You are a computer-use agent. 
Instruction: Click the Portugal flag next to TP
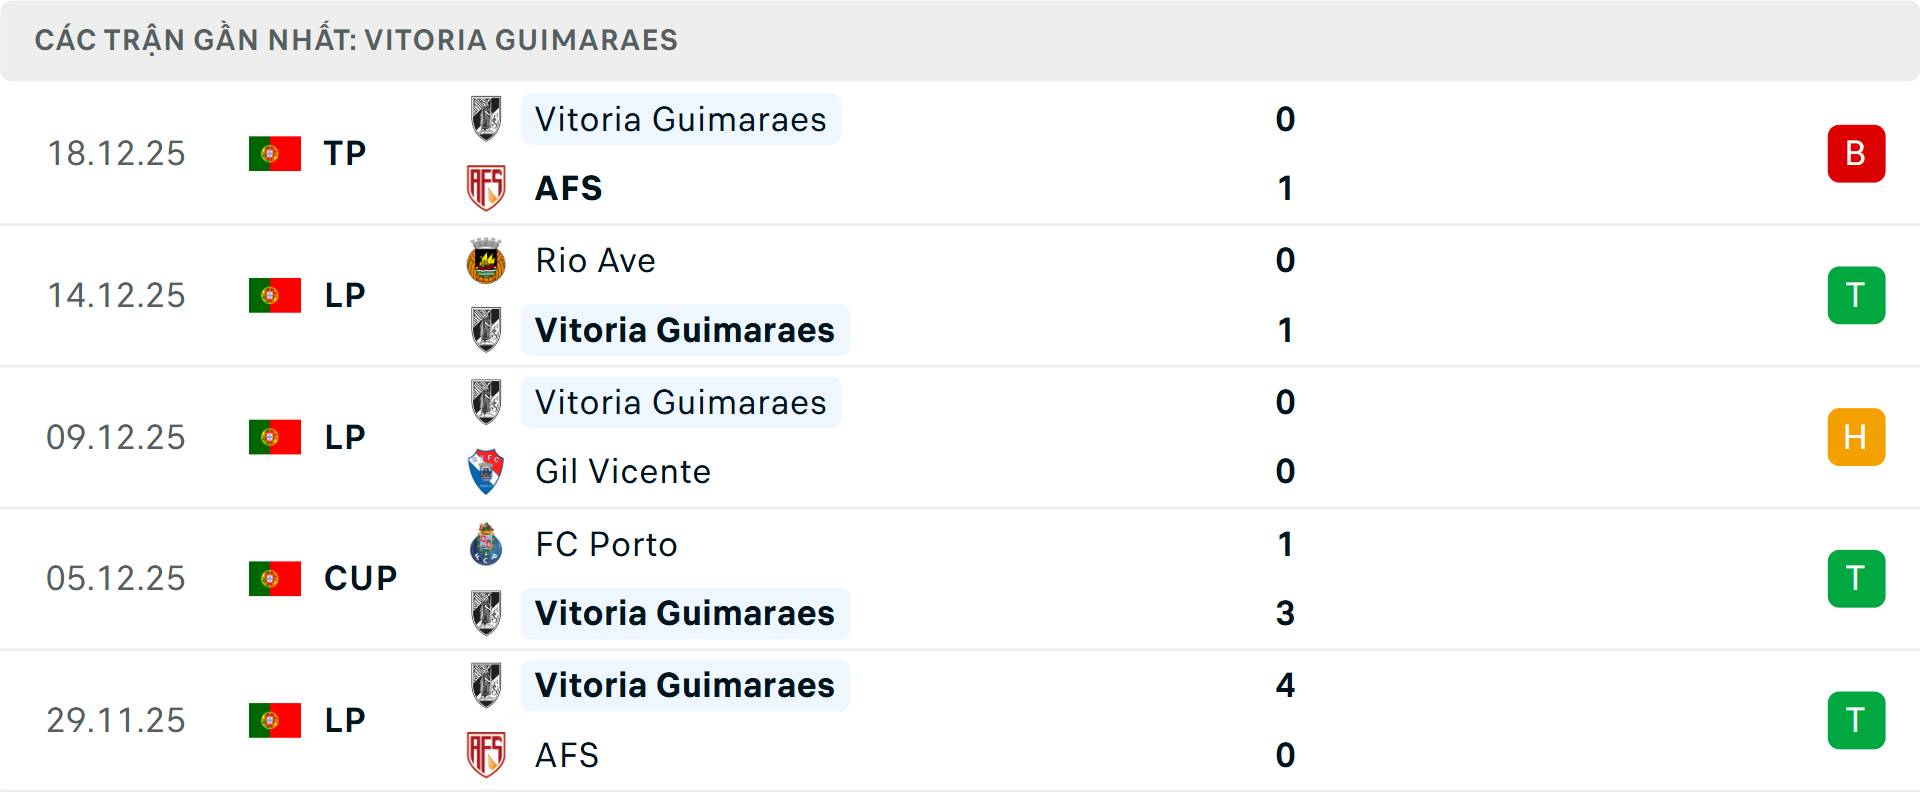[273, 153]
